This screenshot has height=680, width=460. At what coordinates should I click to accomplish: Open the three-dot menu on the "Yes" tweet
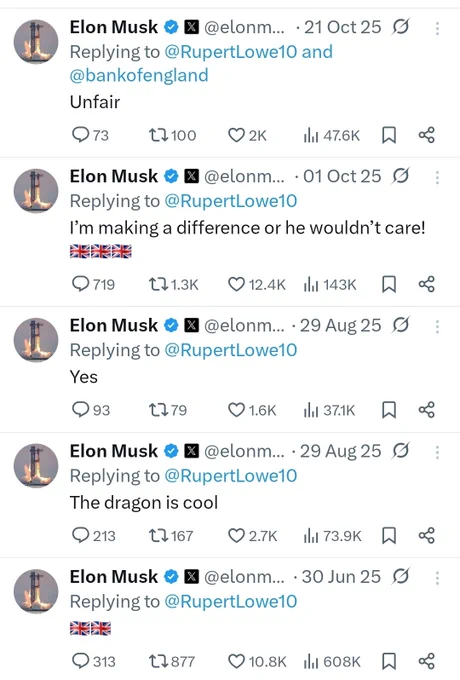[437, 326]
